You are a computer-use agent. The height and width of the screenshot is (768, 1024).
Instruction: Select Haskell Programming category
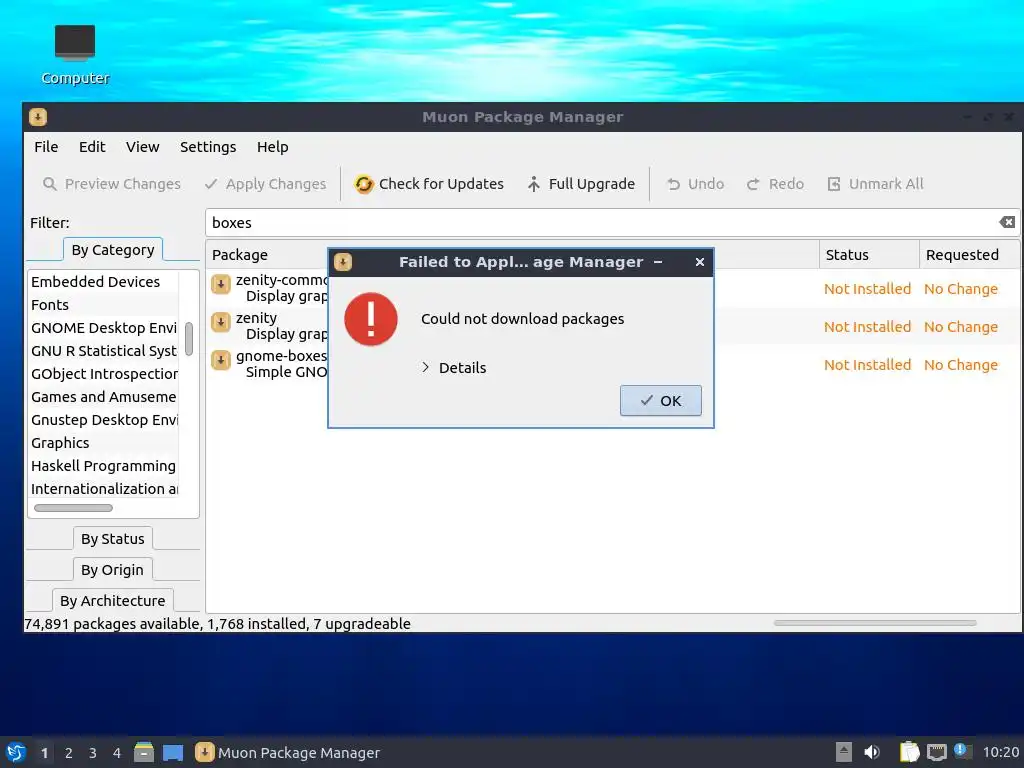[103, 466]
